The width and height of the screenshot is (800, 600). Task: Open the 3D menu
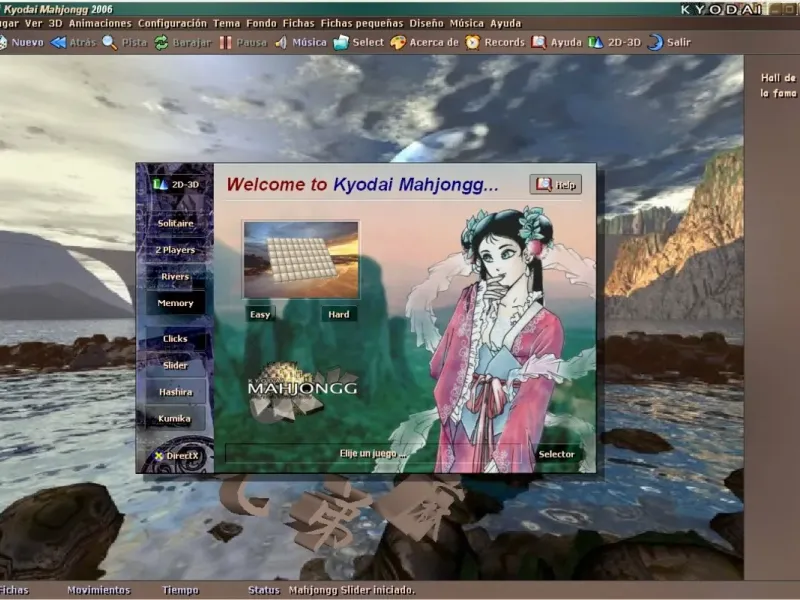point(56,23)
